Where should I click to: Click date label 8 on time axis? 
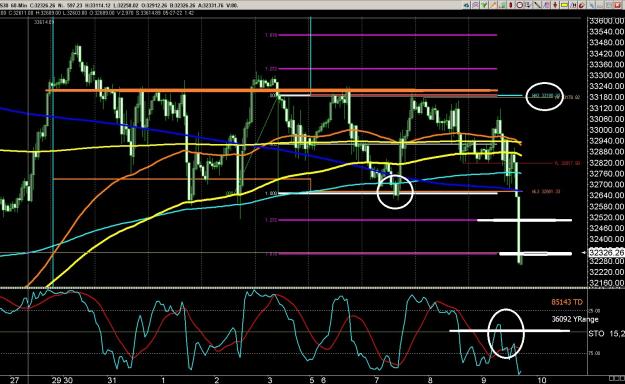[x=430, y=380]
